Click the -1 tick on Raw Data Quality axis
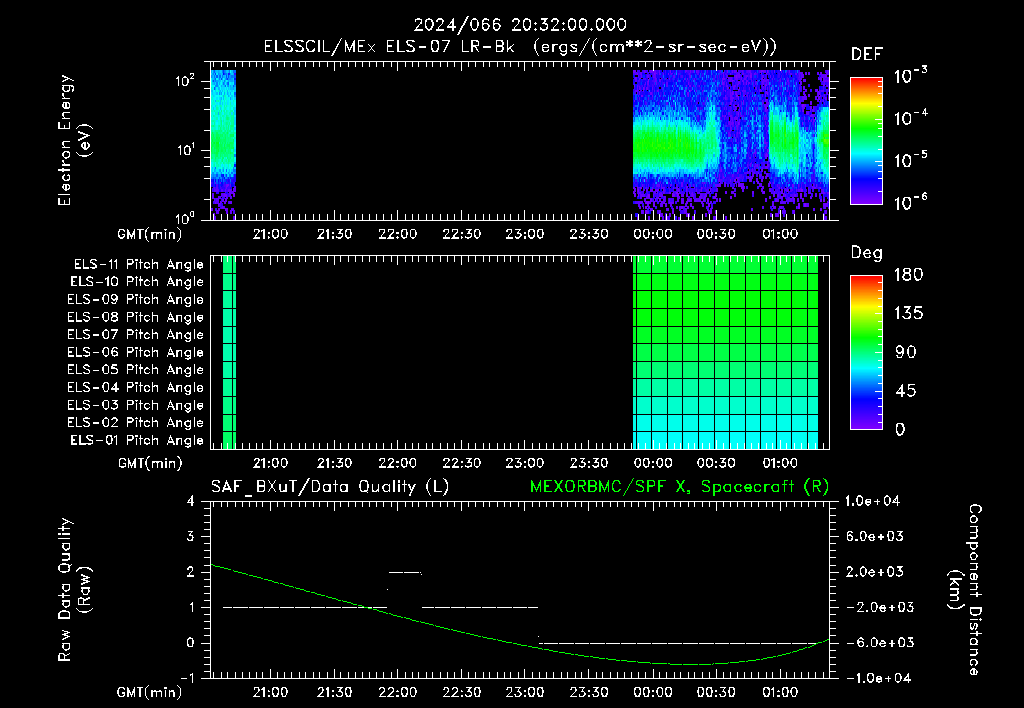Screen dimensions: 1024x708 187,678
